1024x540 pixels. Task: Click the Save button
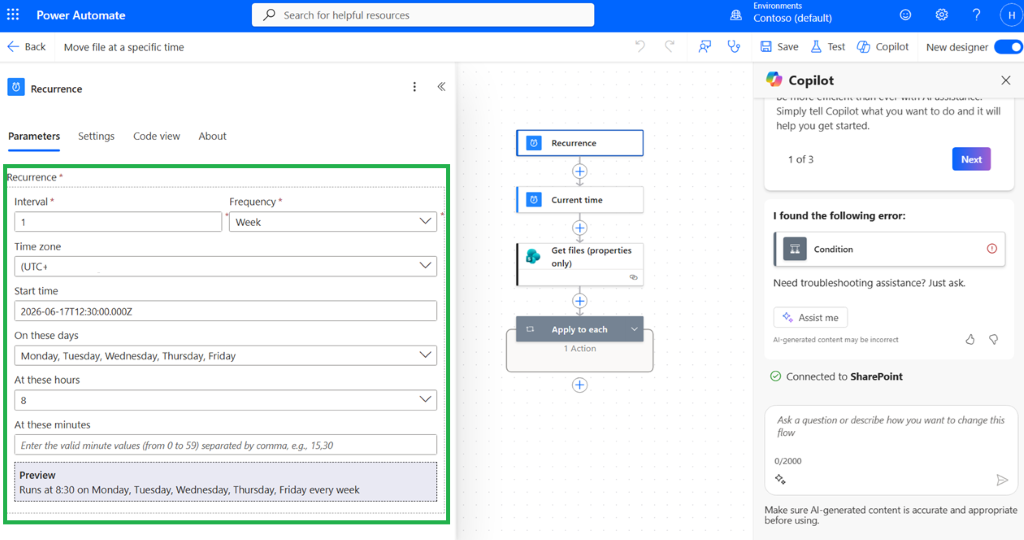[779, 46]
